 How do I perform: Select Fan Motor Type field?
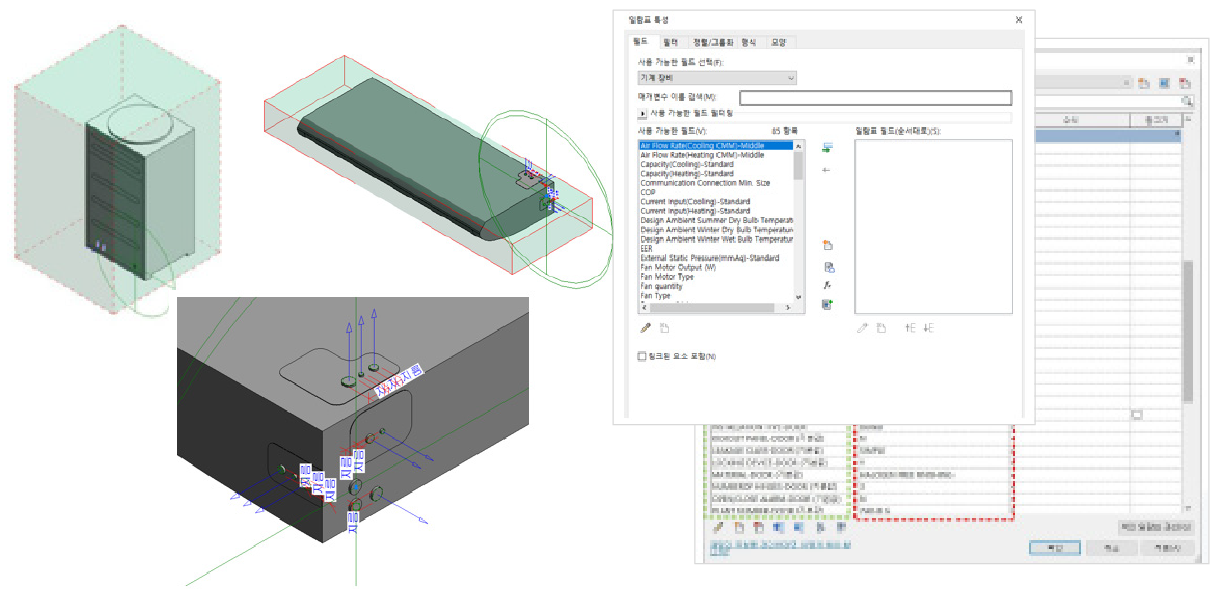coord(667,277)
